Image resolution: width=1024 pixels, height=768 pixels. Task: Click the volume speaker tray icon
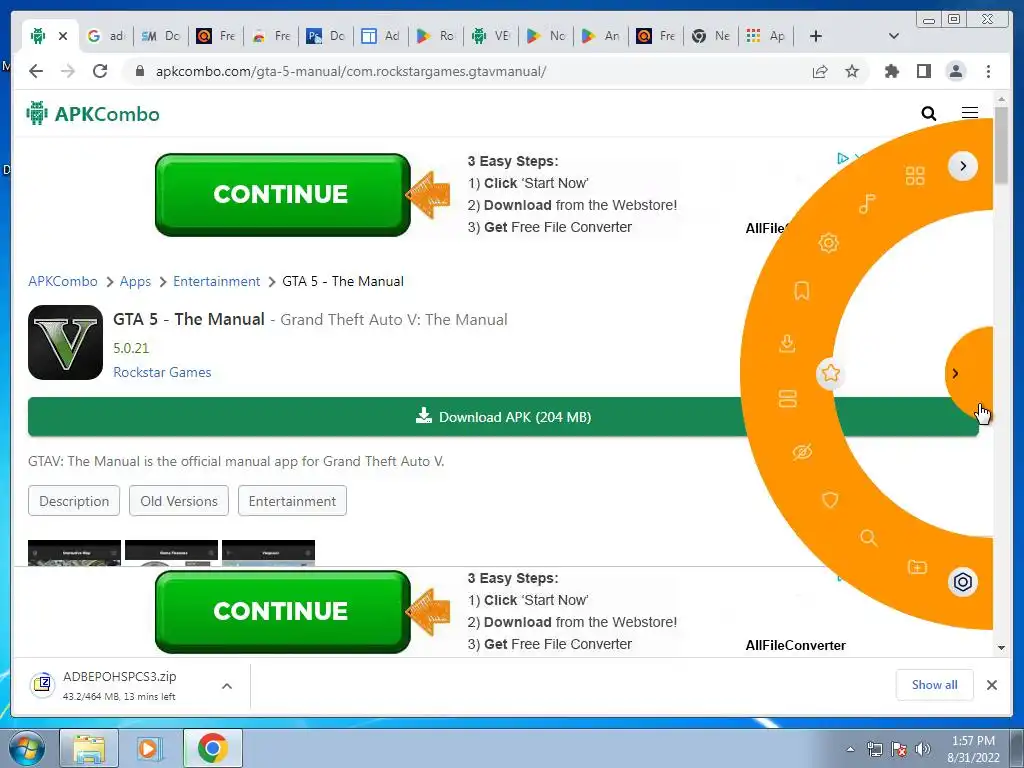point(923,749)
